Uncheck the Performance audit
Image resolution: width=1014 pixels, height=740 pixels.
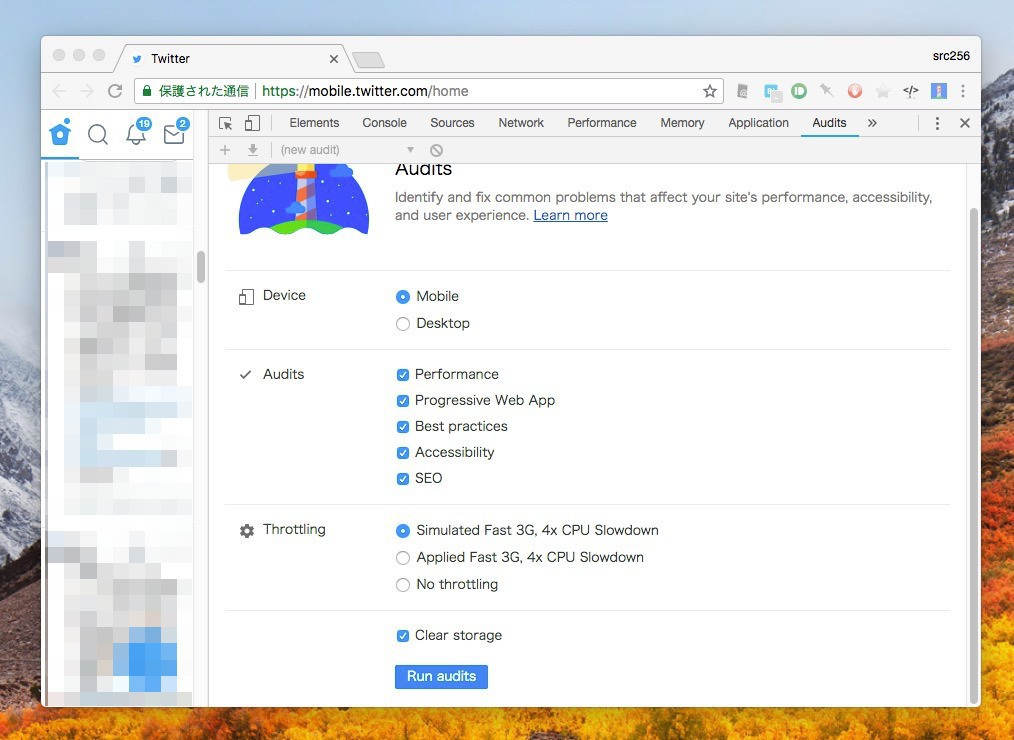click(x=402, y=375)
